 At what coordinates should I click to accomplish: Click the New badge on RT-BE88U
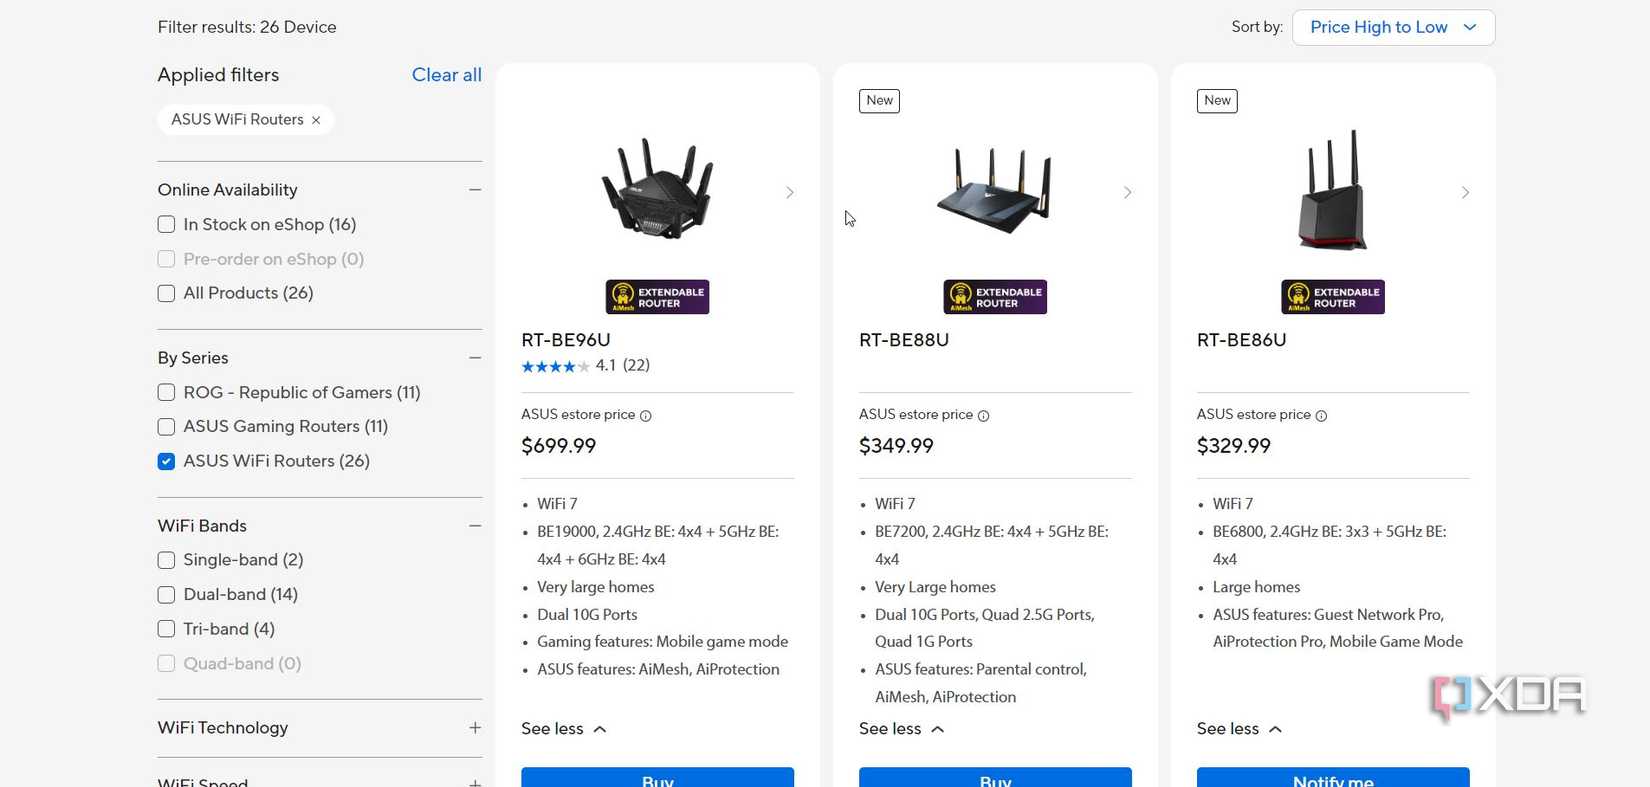(879, 100)
